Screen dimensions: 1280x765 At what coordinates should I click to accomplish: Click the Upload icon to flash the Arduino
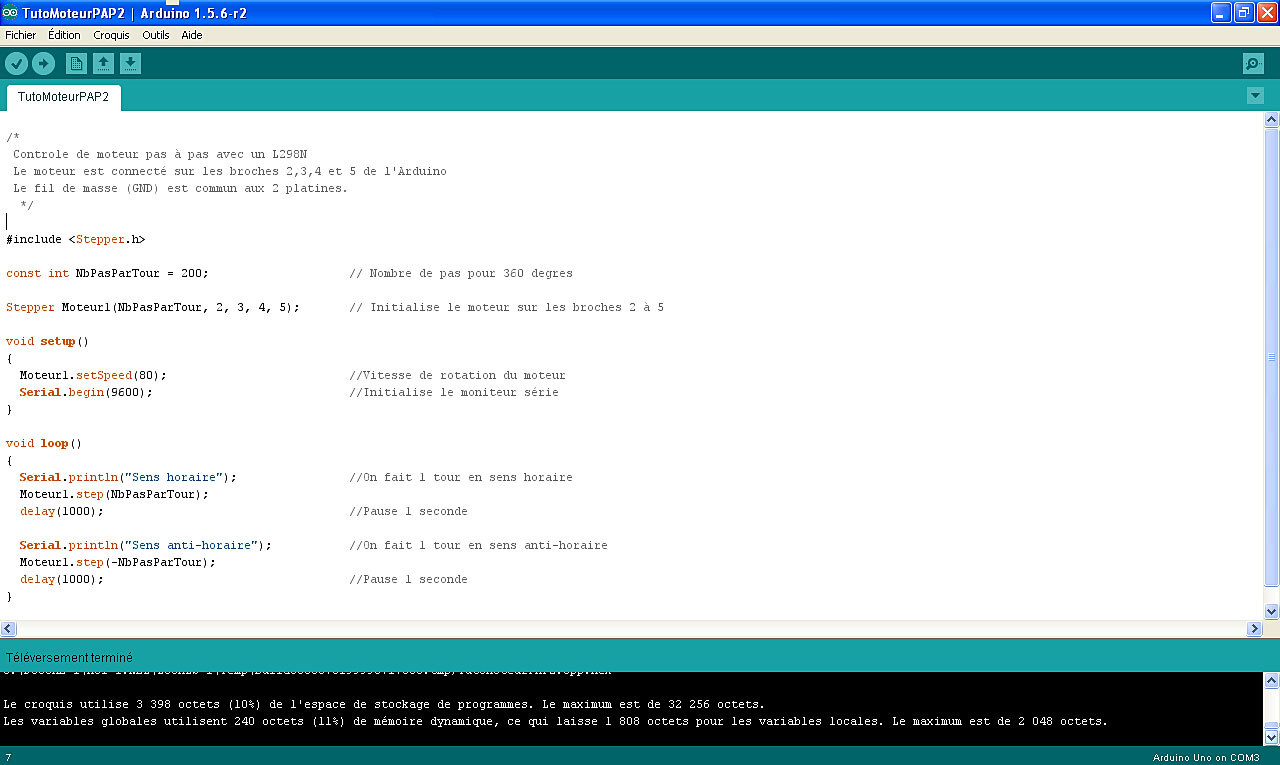(43, 62)
